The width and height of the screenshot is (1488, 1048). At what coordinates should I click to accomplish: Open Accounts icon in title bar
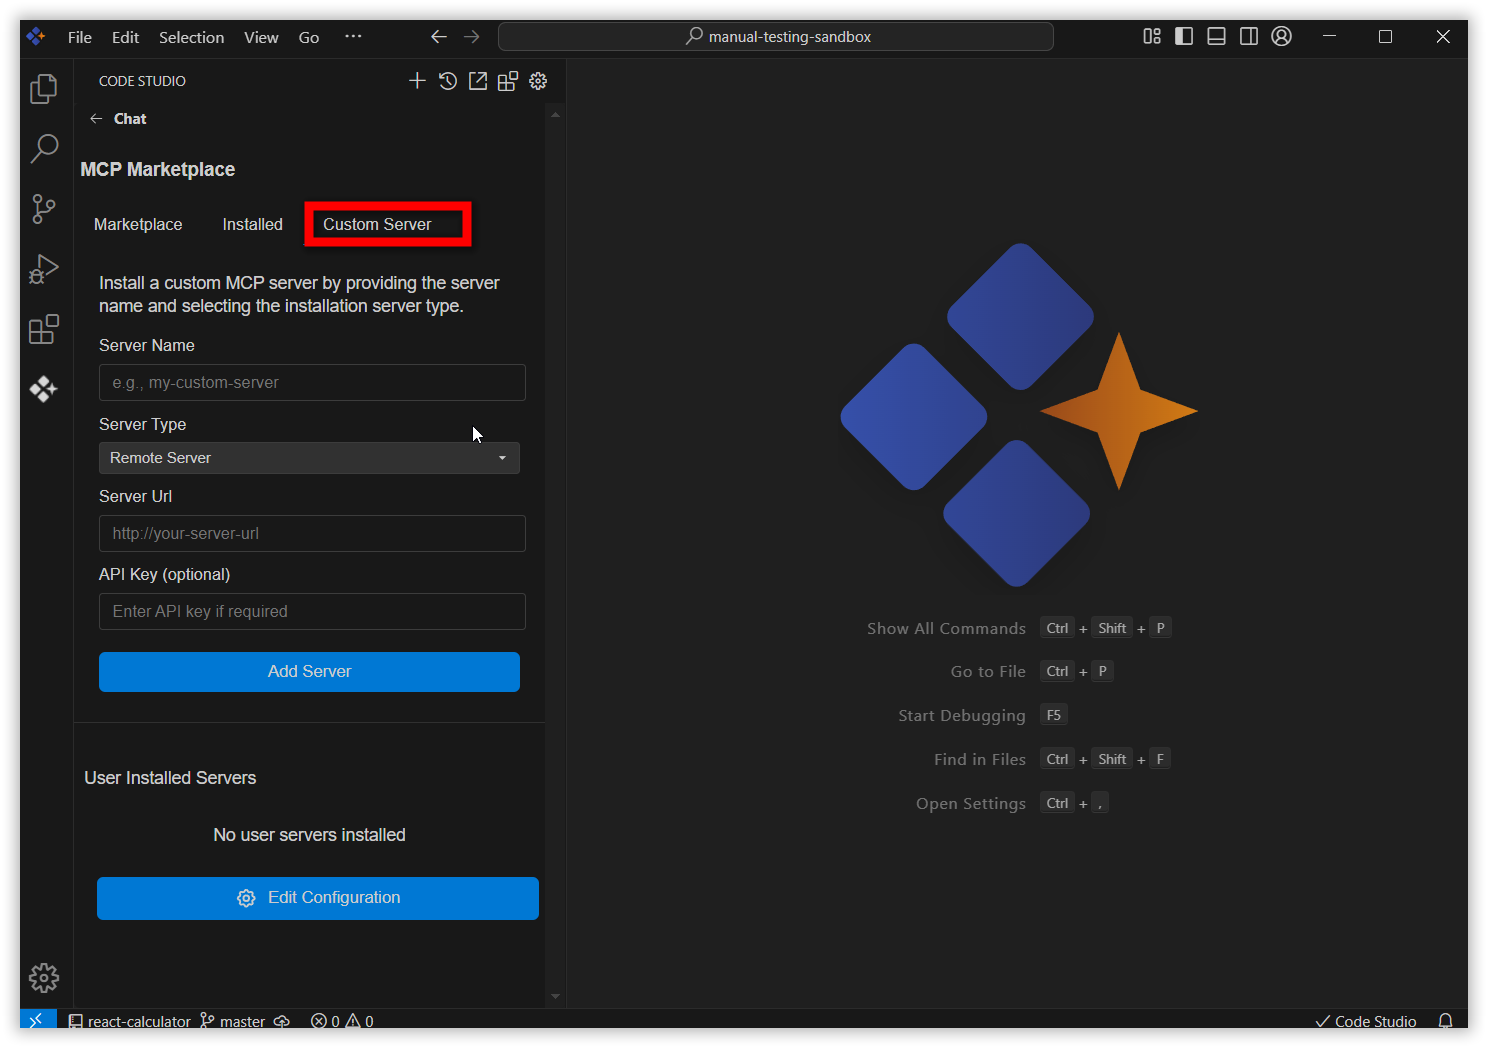click(x=1282, y=36)
